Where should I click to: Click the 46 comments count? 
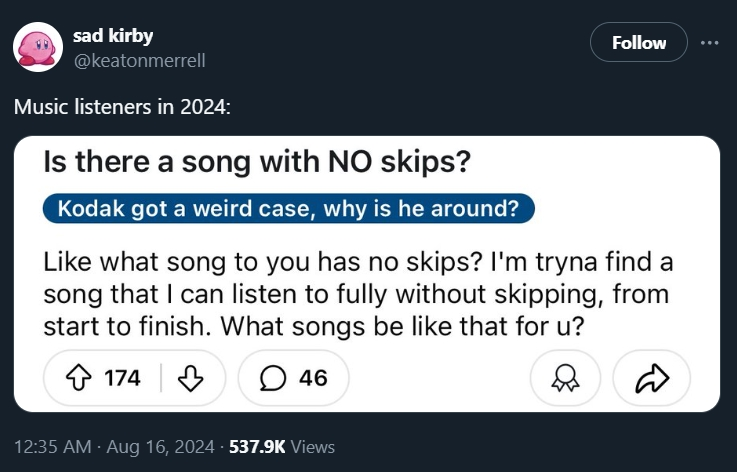click(x=313, y=378)
